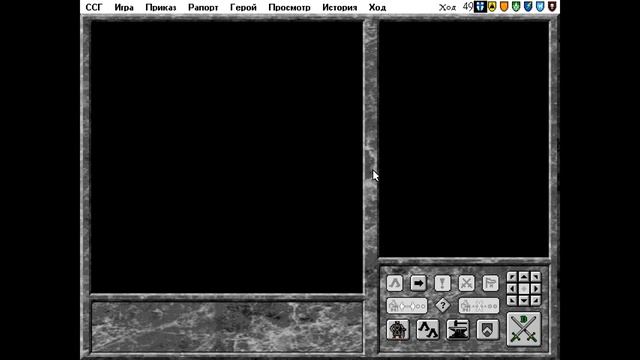The image size is (640, 360).
Task: Click the question mark diamond button
Action: (x=443, y=305)
